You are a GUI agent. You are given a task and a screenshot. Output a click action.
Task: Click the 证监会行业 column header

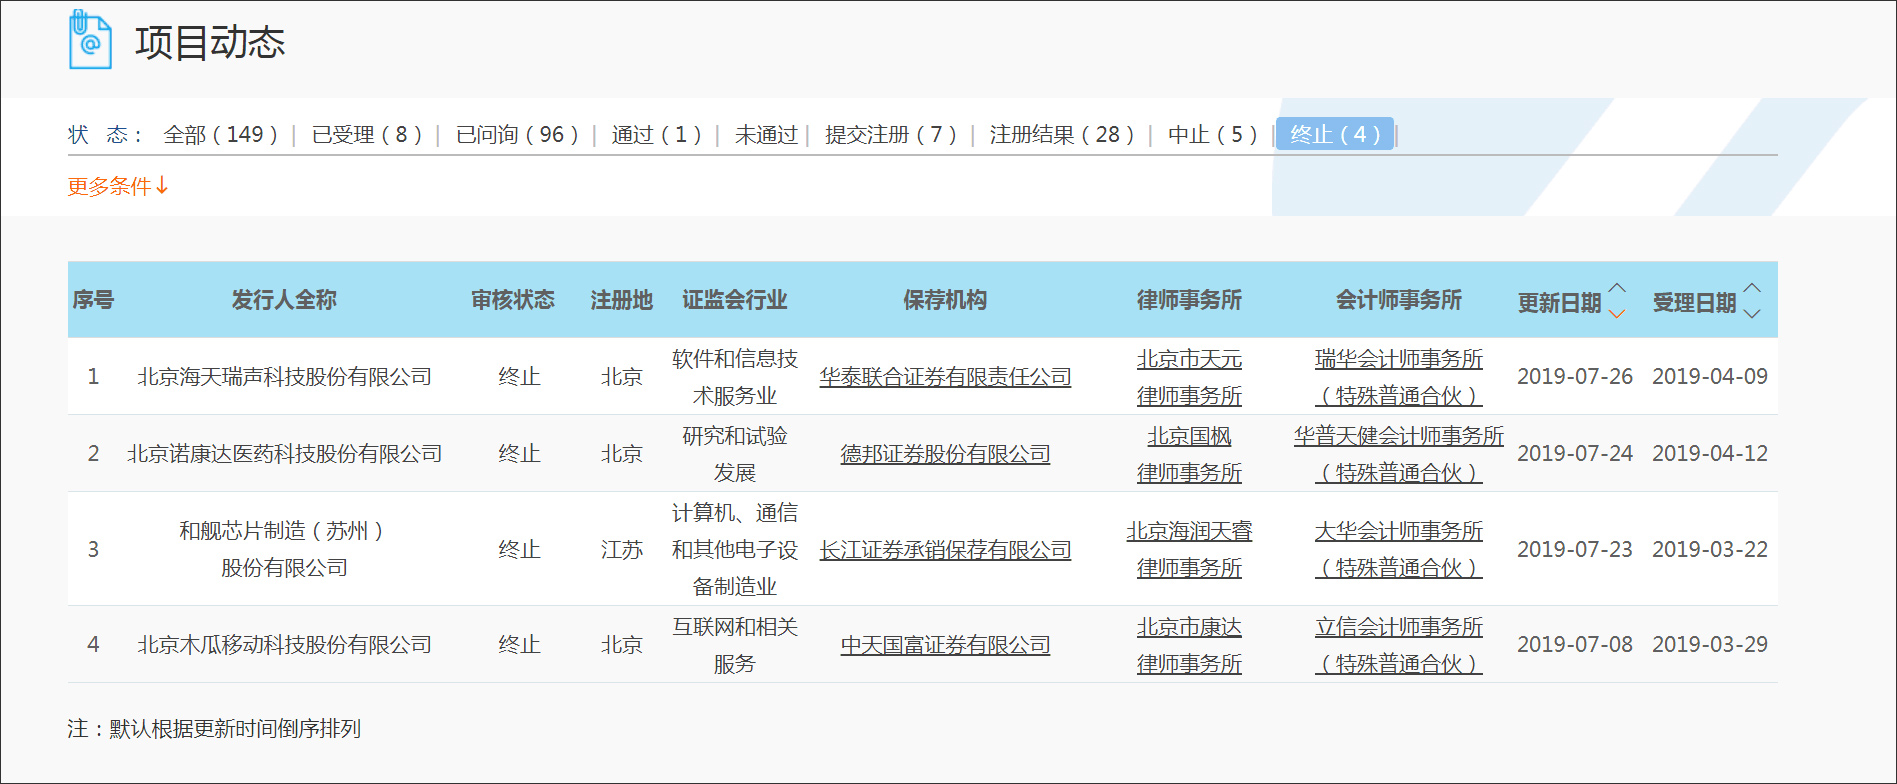coord(735,300)
